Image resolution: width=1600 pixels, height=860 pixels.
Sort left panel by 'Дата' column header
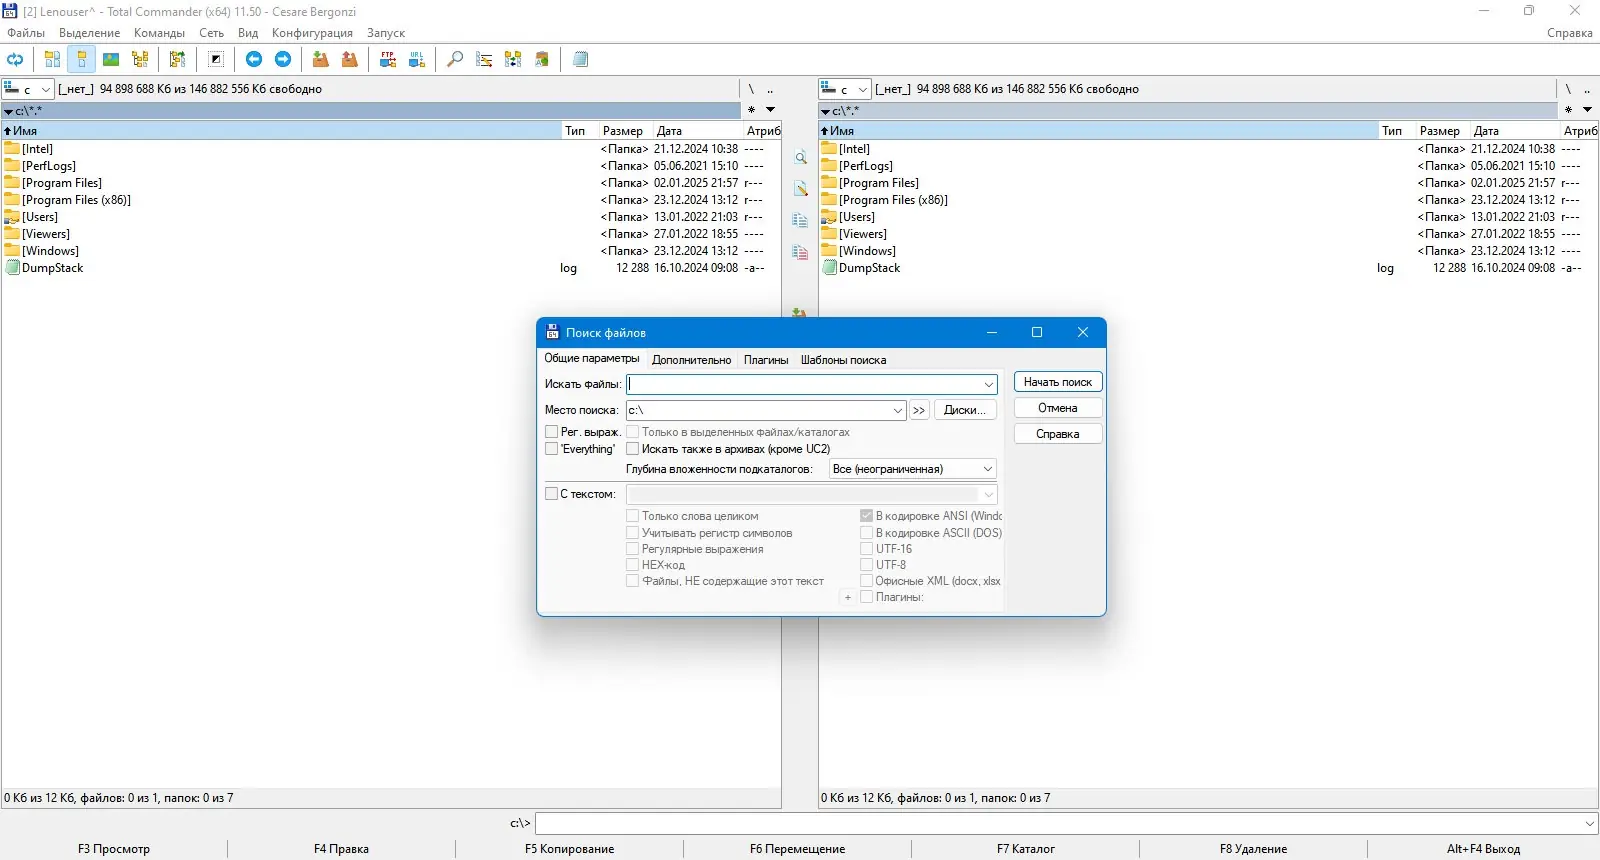697,131
